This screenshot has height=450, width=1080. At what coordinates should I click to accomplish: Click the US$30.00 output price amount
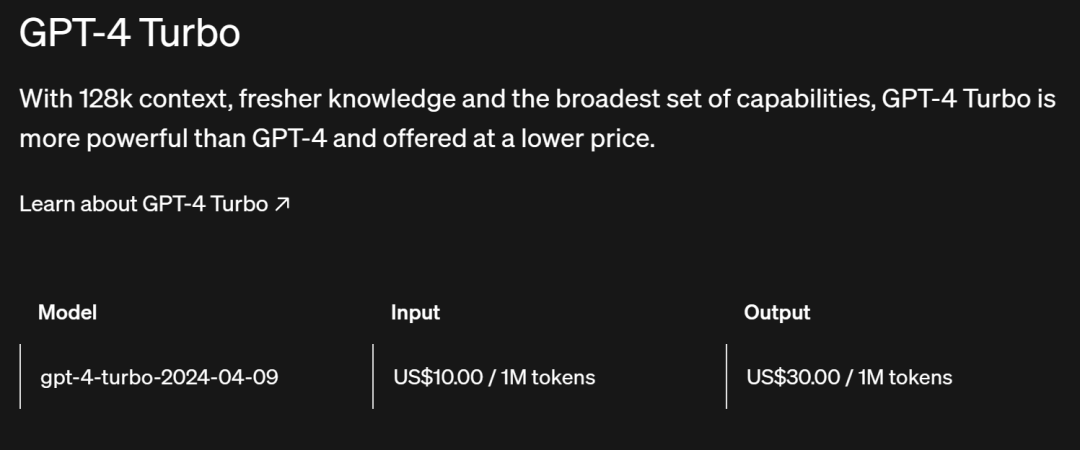point(791,377)
